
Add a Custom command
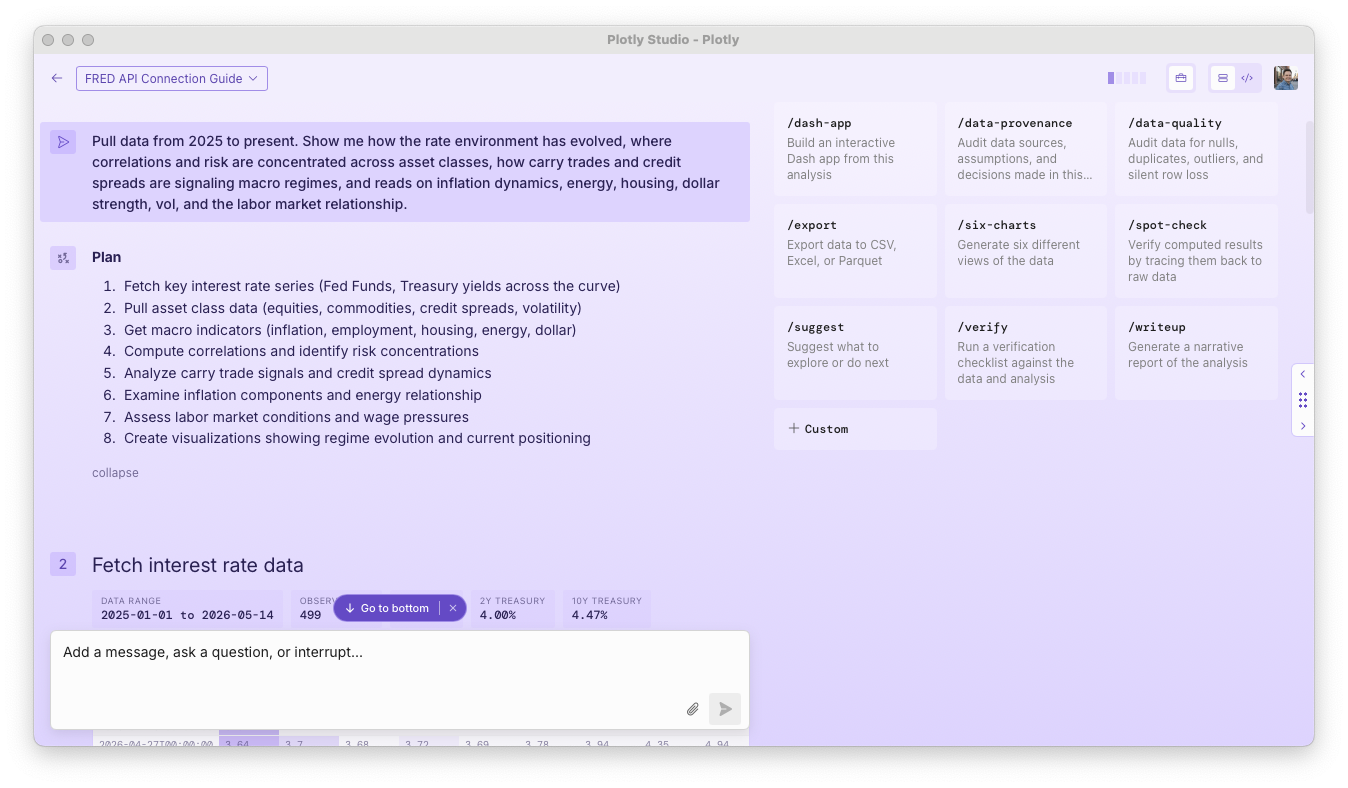(856, 429)
